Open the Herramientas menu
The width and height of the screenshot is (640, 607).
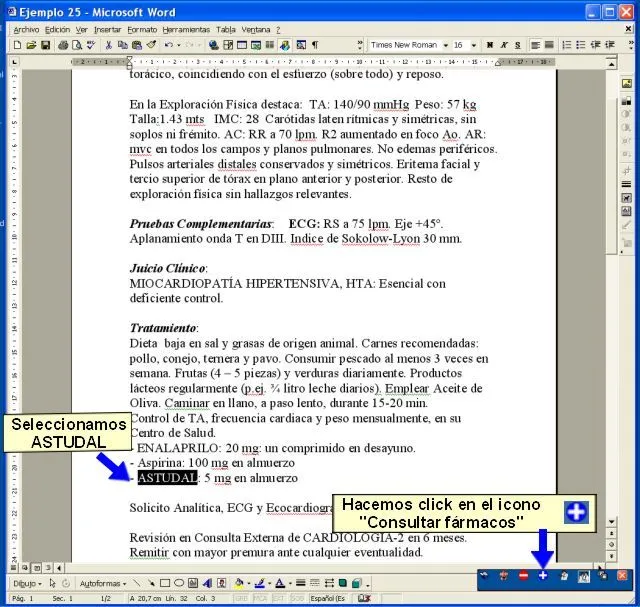[186, 30]
